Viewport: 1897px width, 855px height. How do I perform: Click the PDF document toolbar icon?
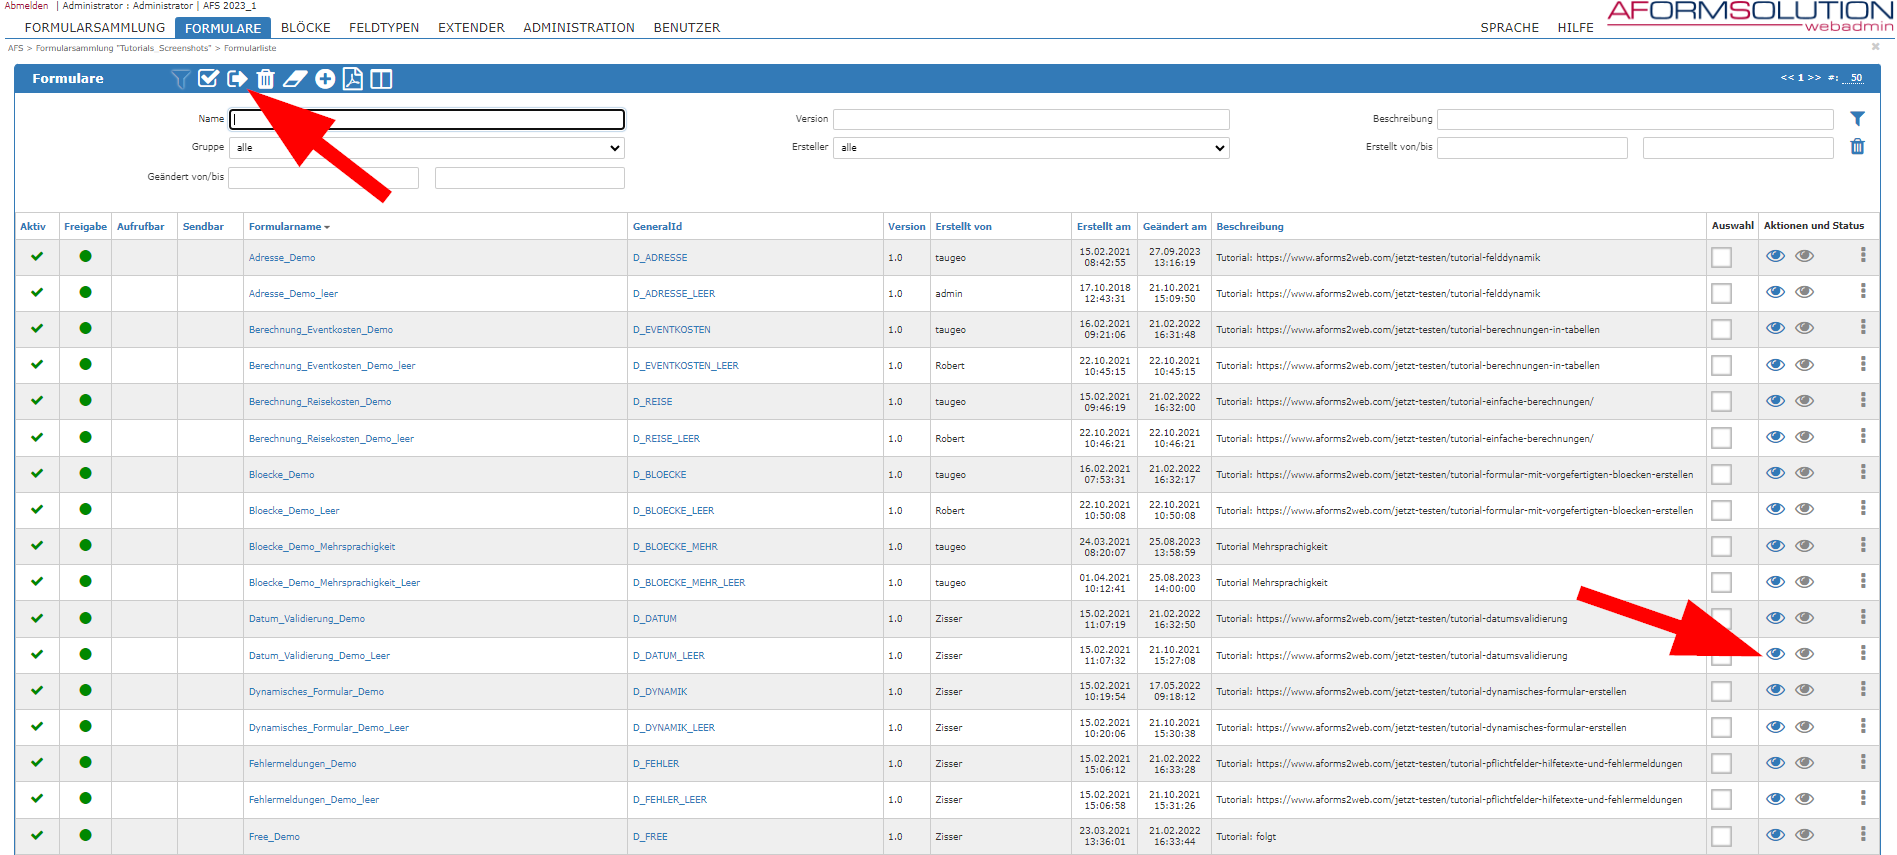pos(353,79)
